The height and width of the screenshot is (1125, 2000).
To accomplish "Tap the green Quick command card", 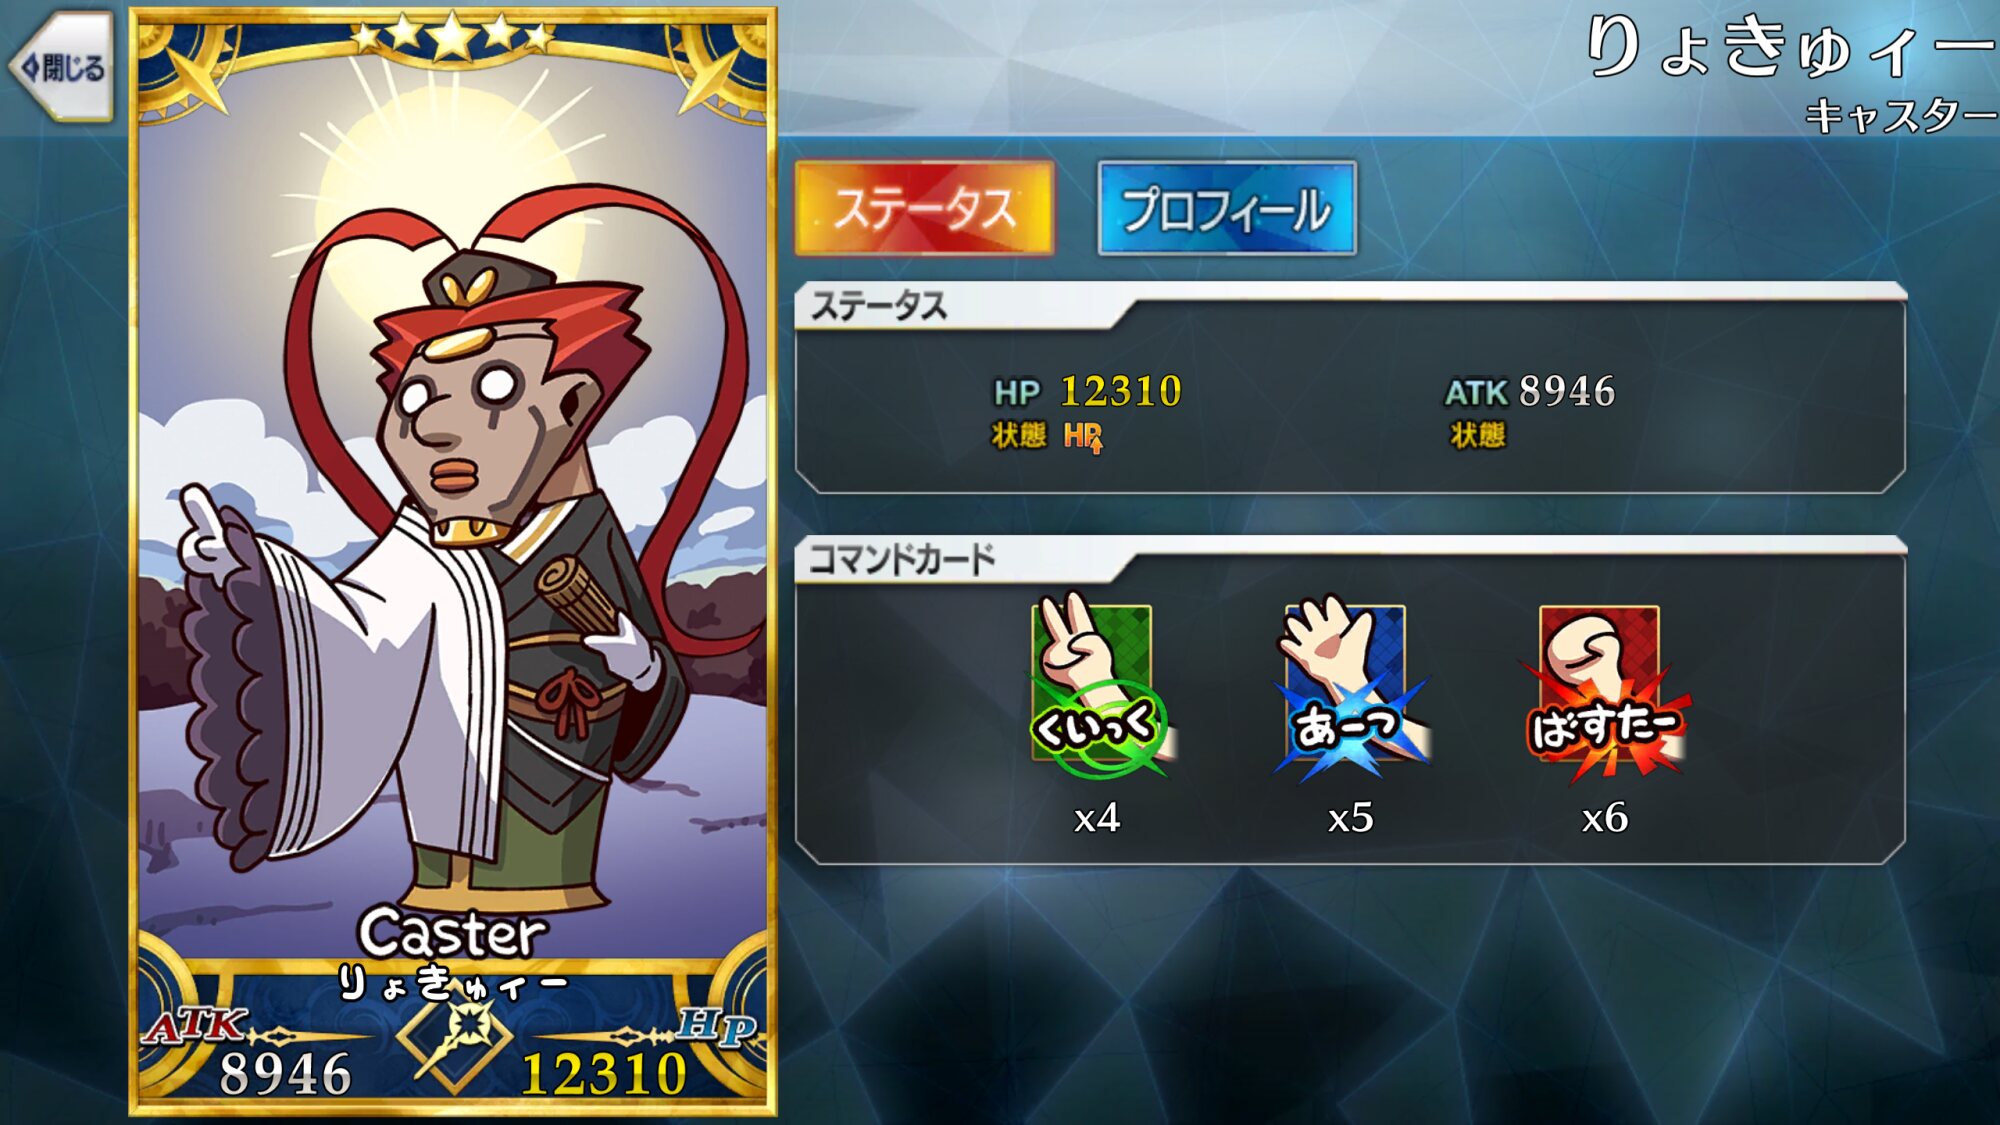I will [1097, 686].
